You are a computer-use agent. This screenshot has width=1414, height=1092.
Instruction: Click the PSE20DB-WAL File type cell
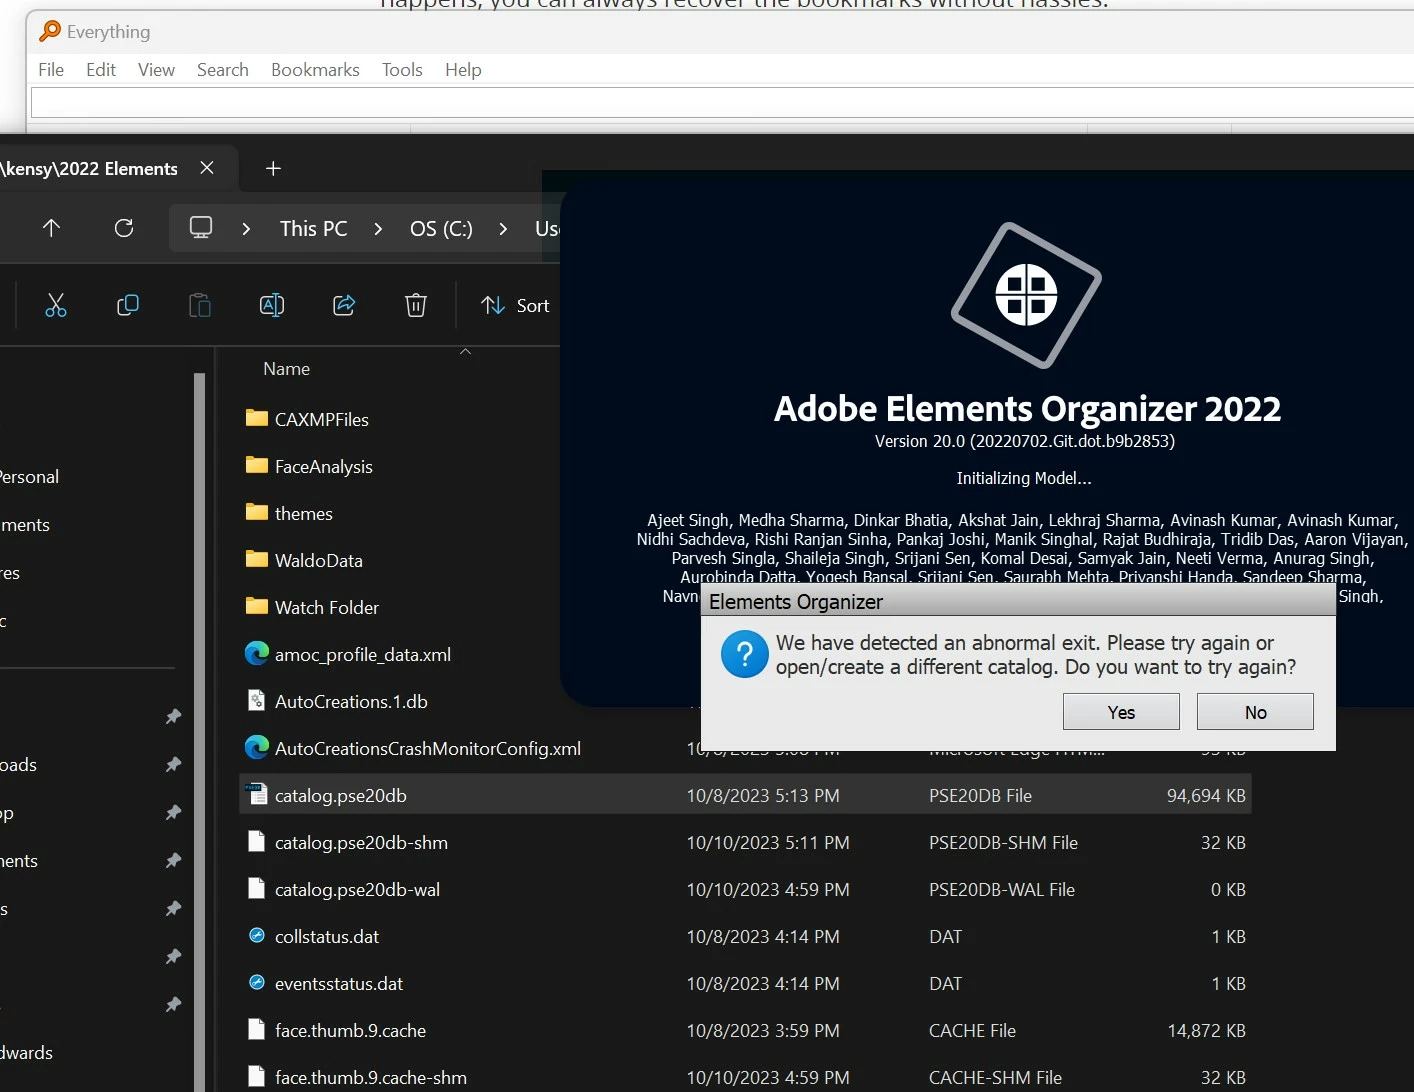(x=1002, y=890)
